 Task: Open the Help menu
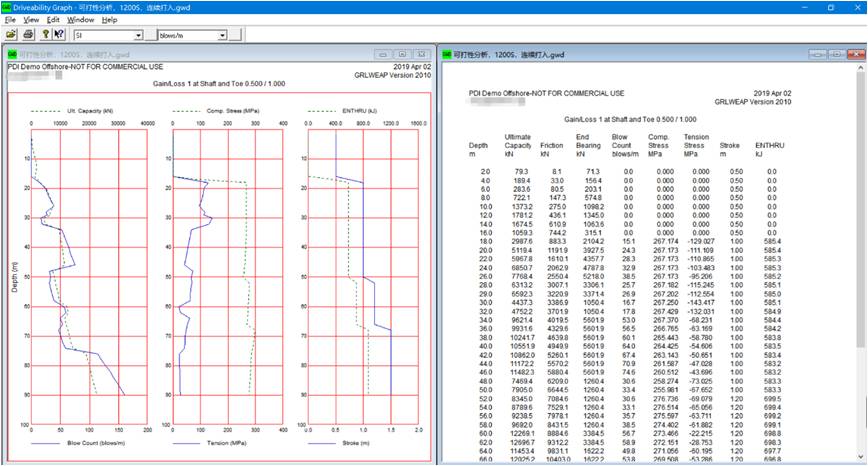[109, 19]
